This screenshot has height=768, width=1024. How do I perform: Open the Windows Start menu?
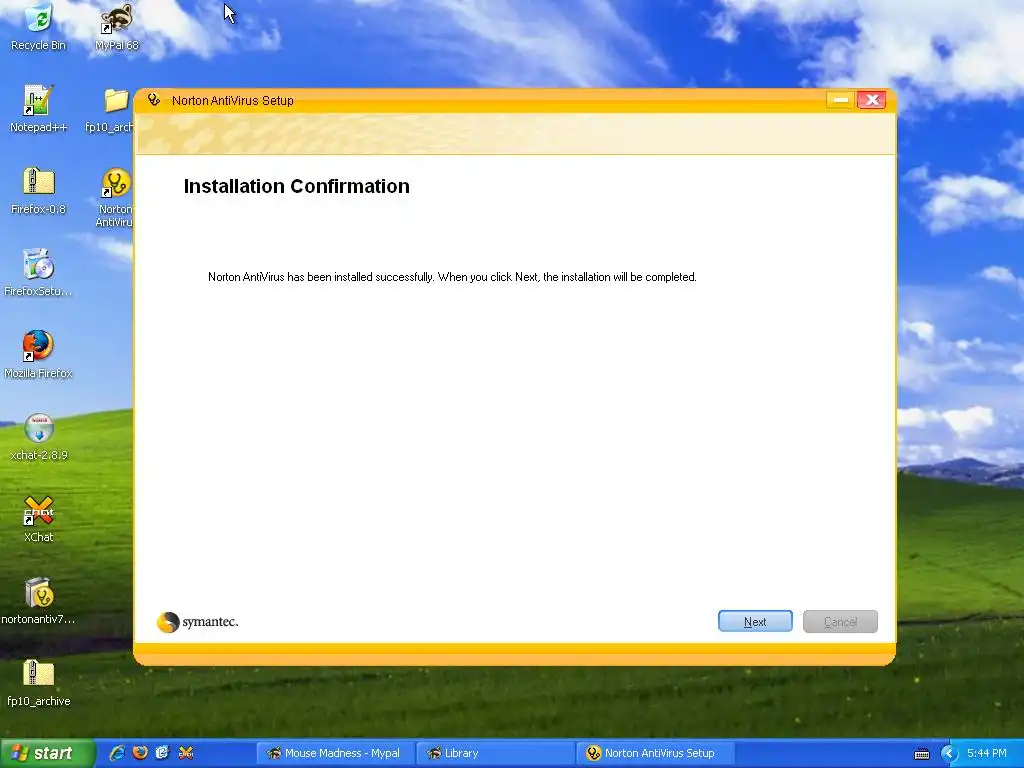(46, 753)
